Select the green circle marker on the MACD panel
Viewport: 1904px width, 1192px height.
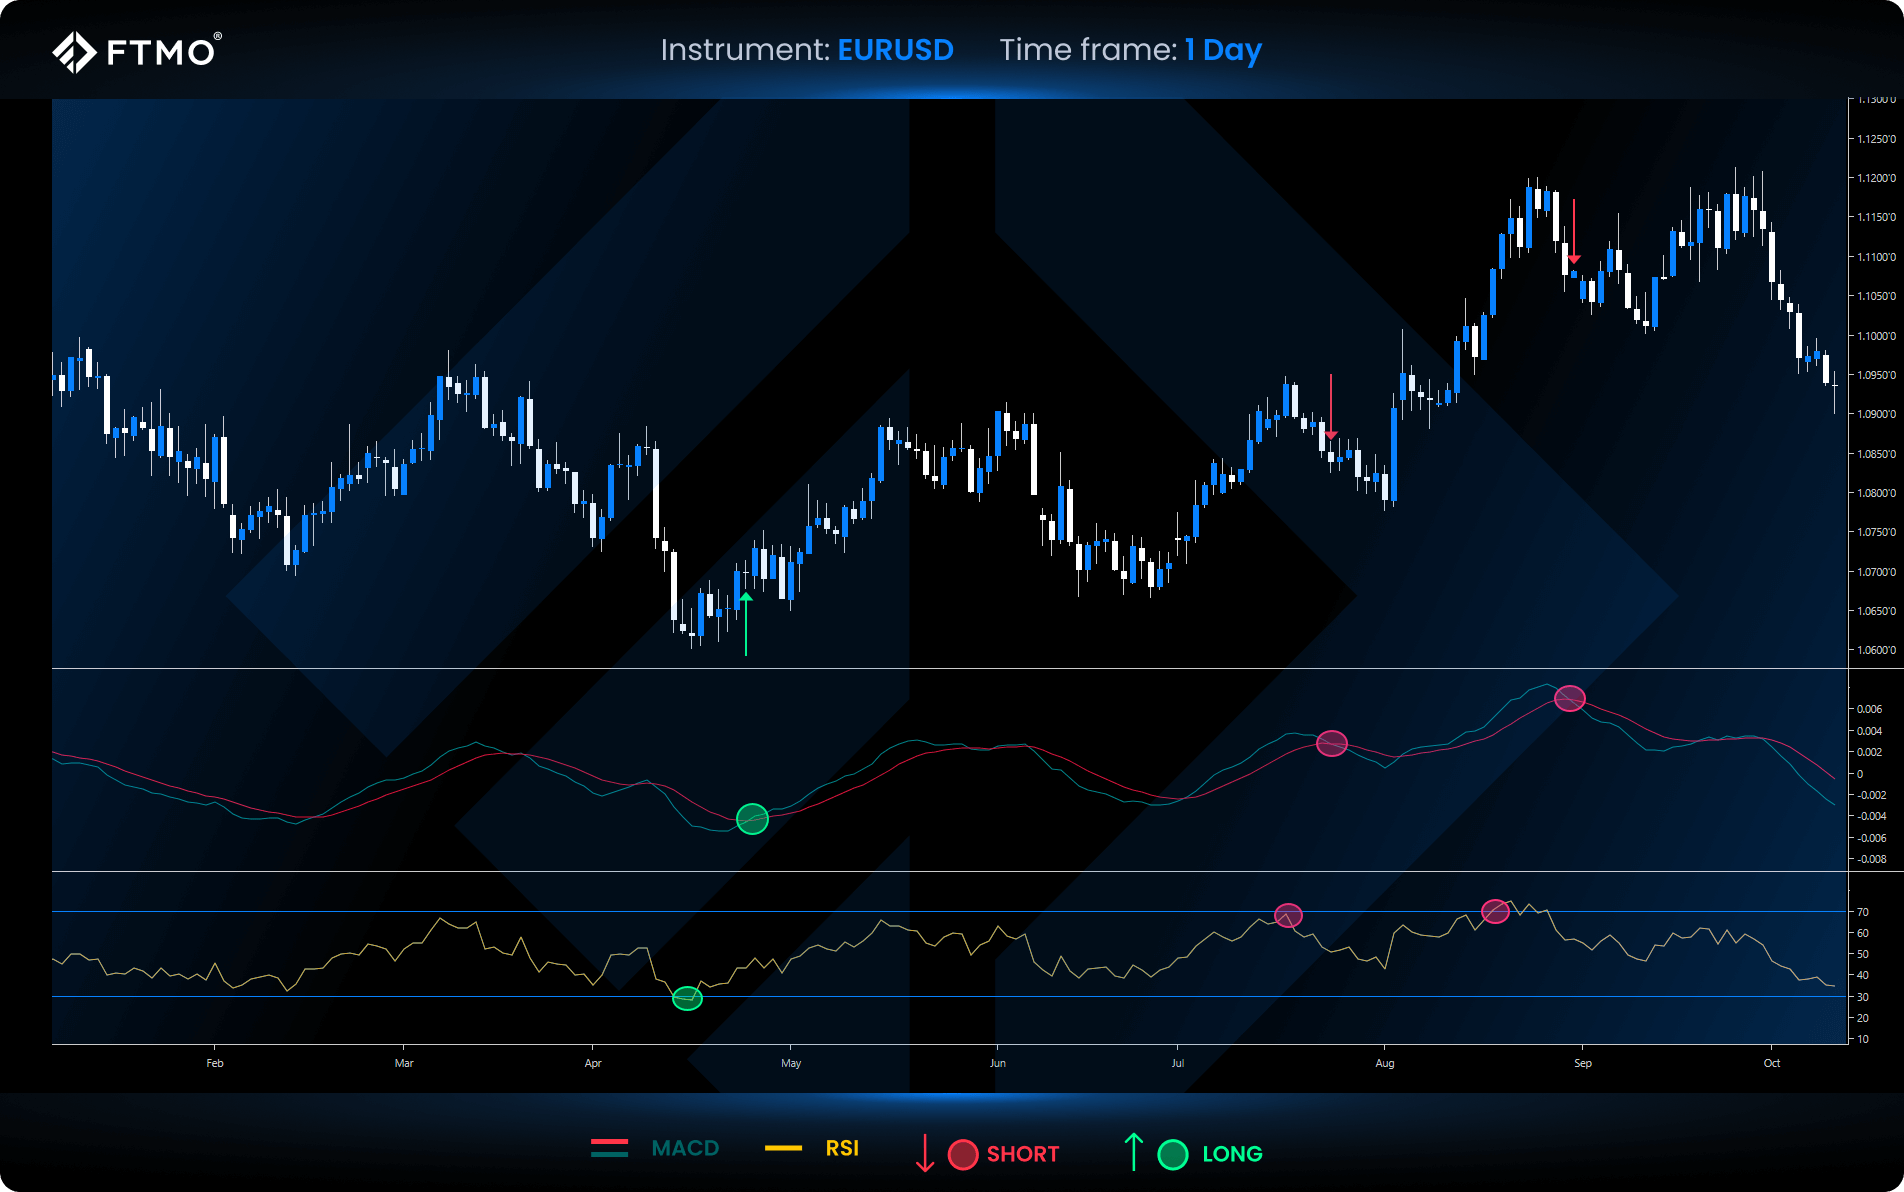pyautogui.click(x=752, y=819)
